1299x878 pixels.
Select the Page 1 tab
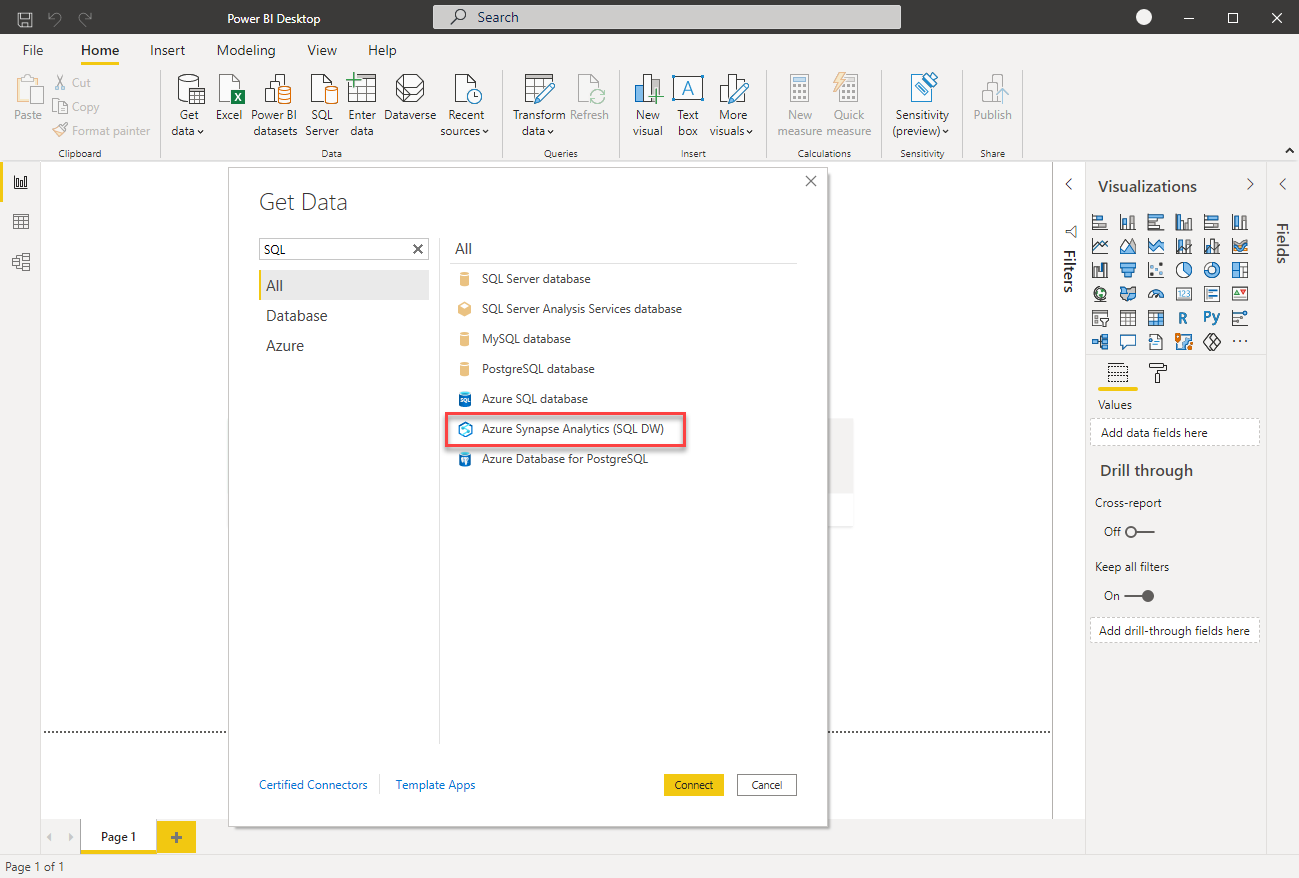click(118, 837)
